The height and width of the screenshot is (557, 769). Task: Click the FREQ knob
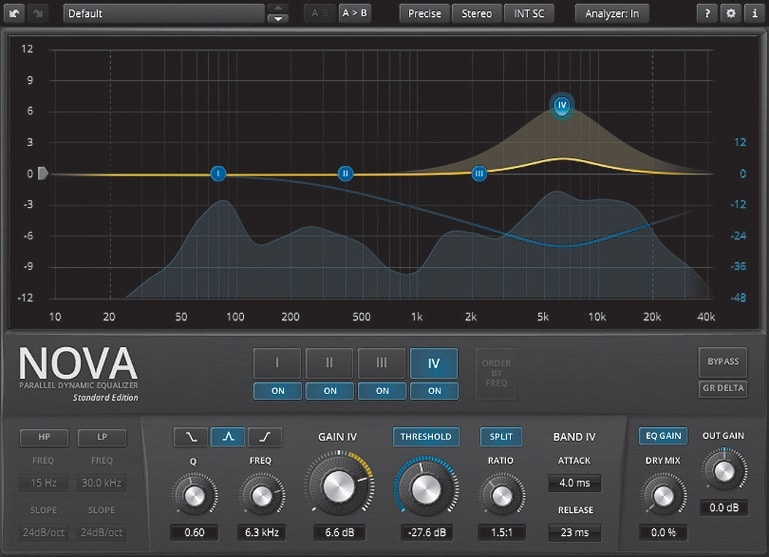tap(262, 496)
